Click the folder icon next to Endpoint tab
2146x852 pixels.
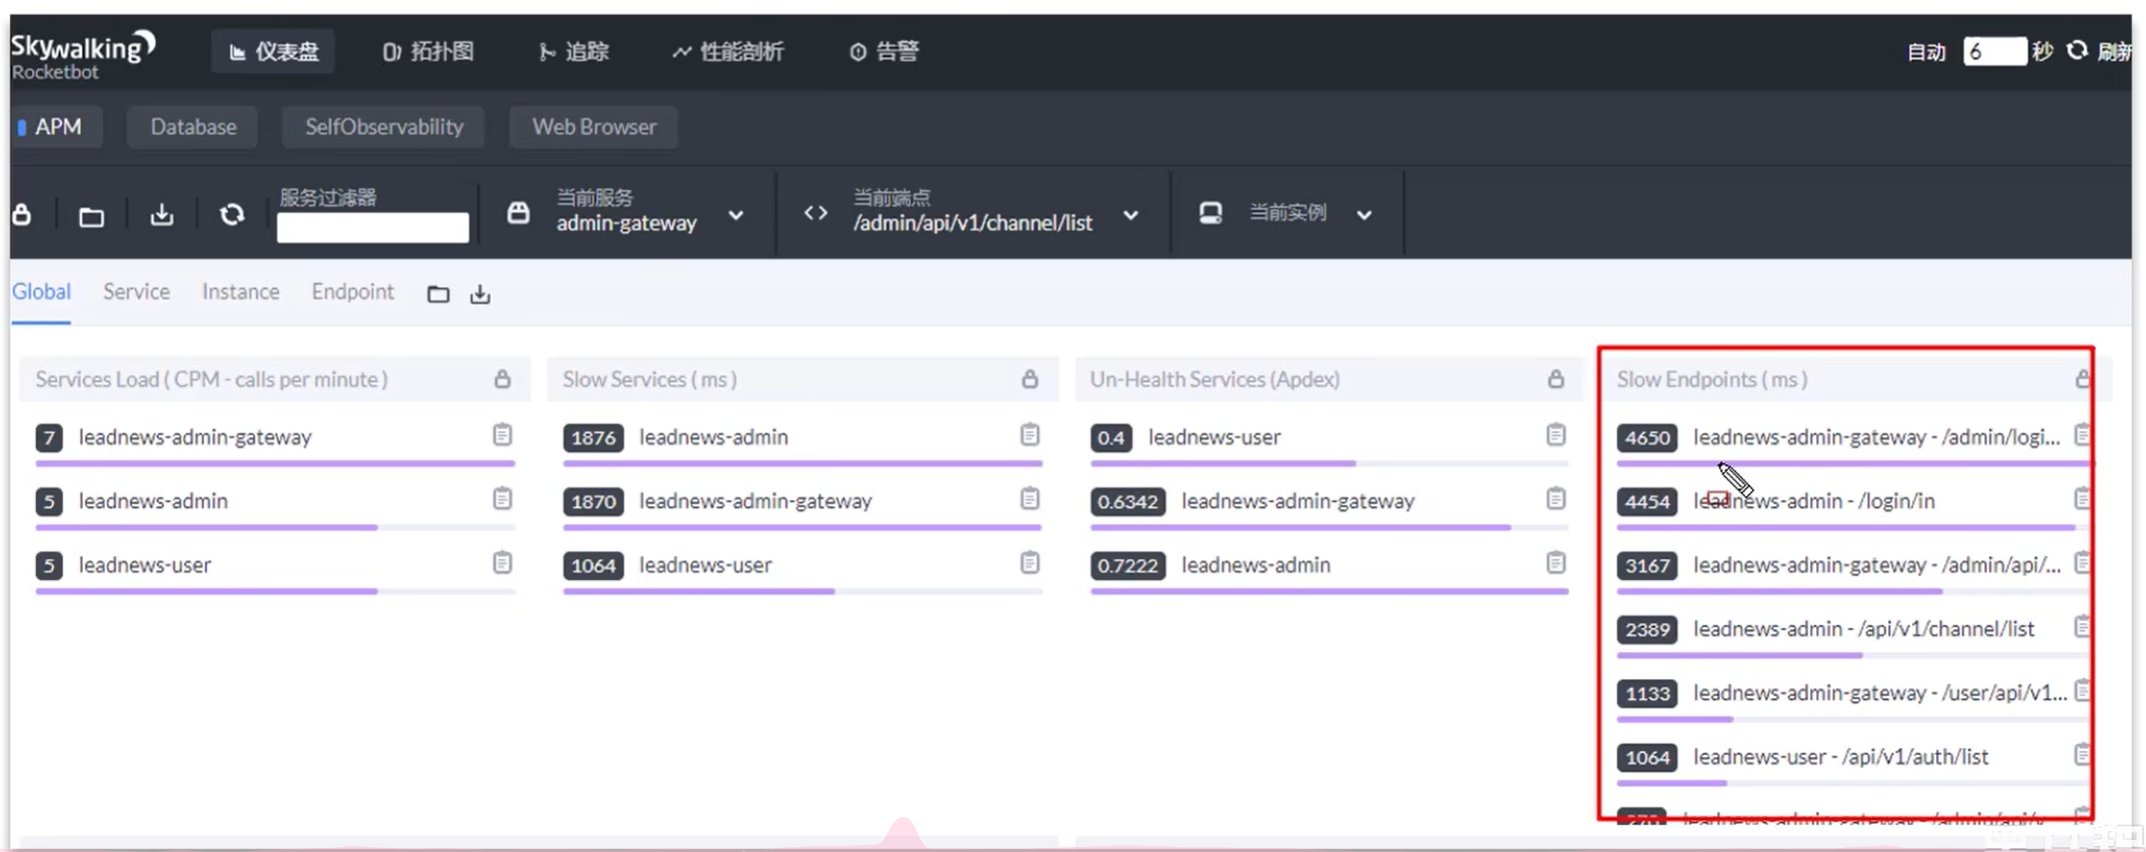(438, 294)
